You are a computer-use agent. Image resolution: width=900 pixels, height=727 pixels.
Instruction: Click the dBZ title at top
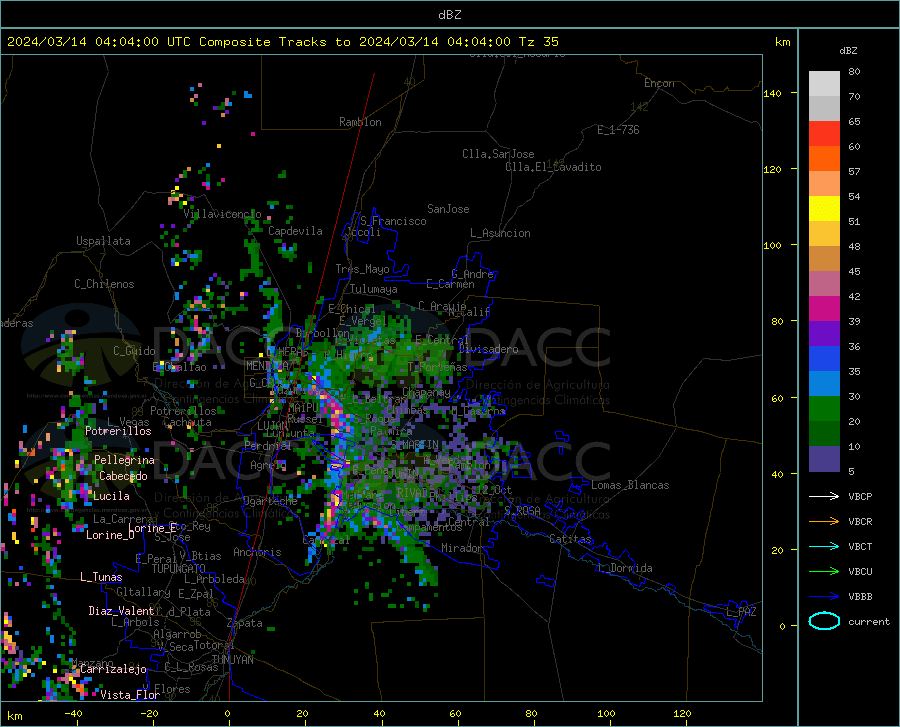tap(449, 15)
